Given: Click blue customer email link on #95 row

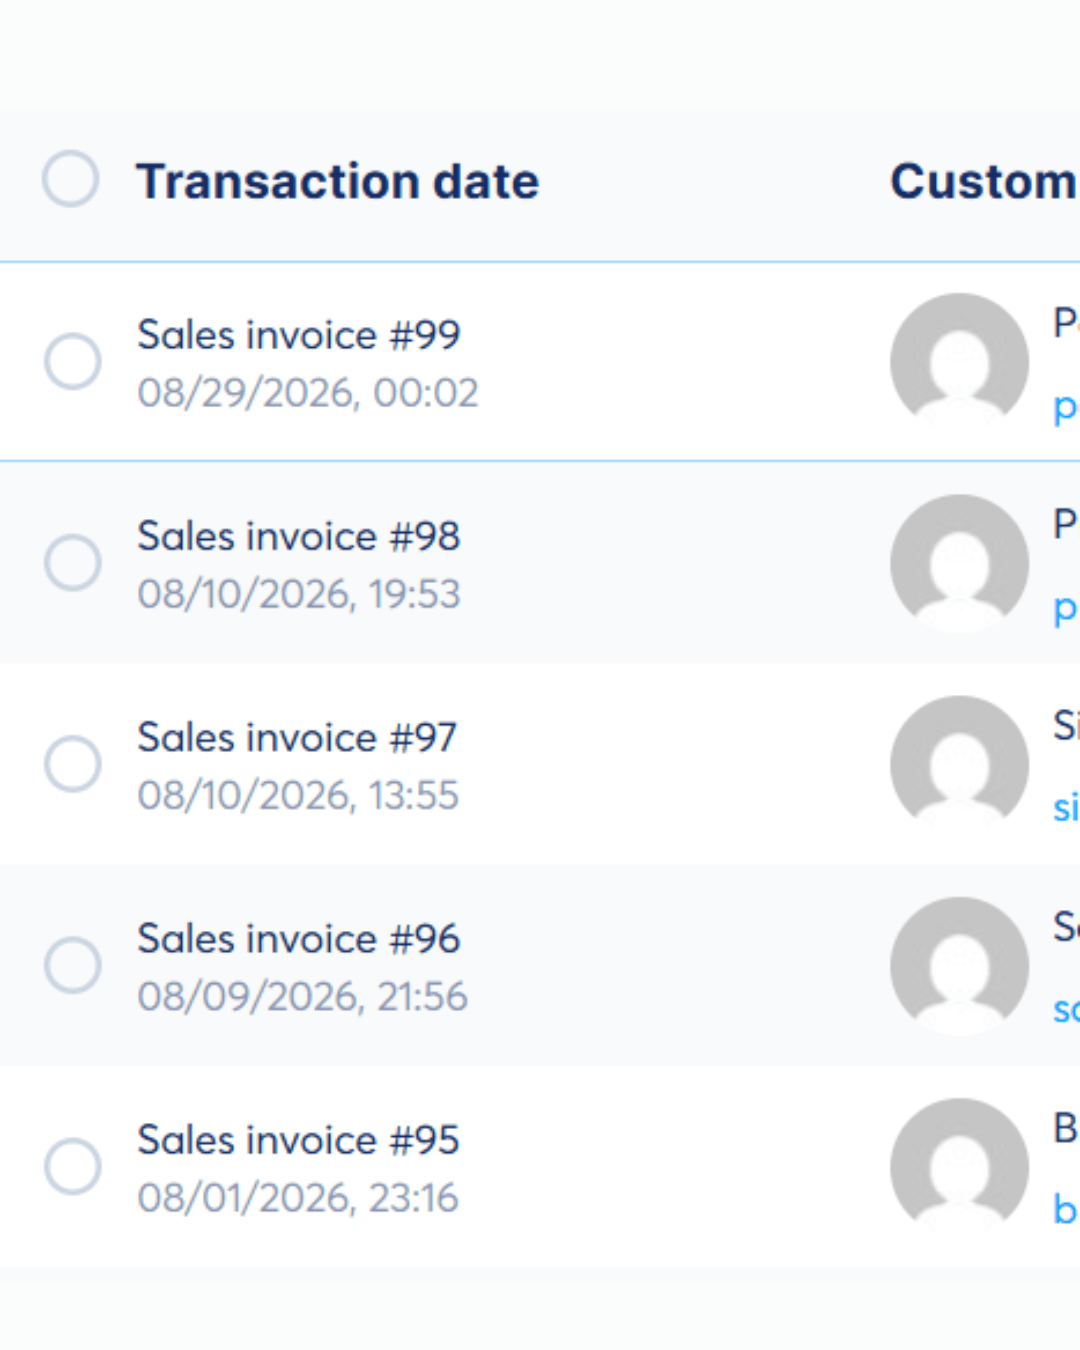Looking at the screenshot, I should (1066, 1210).
